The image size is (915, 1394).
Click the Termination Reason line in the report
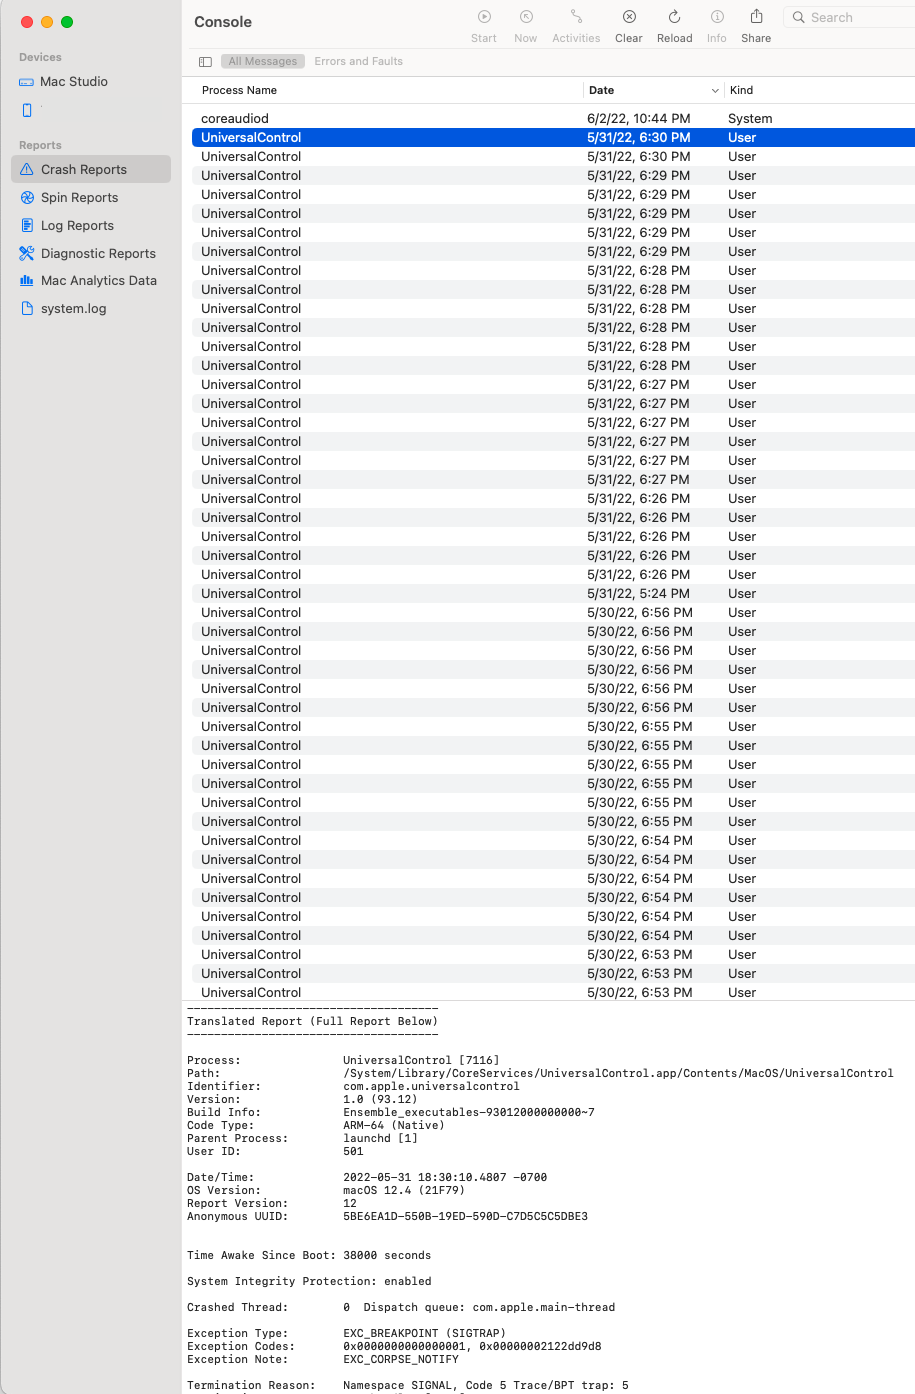[408, 1385]
